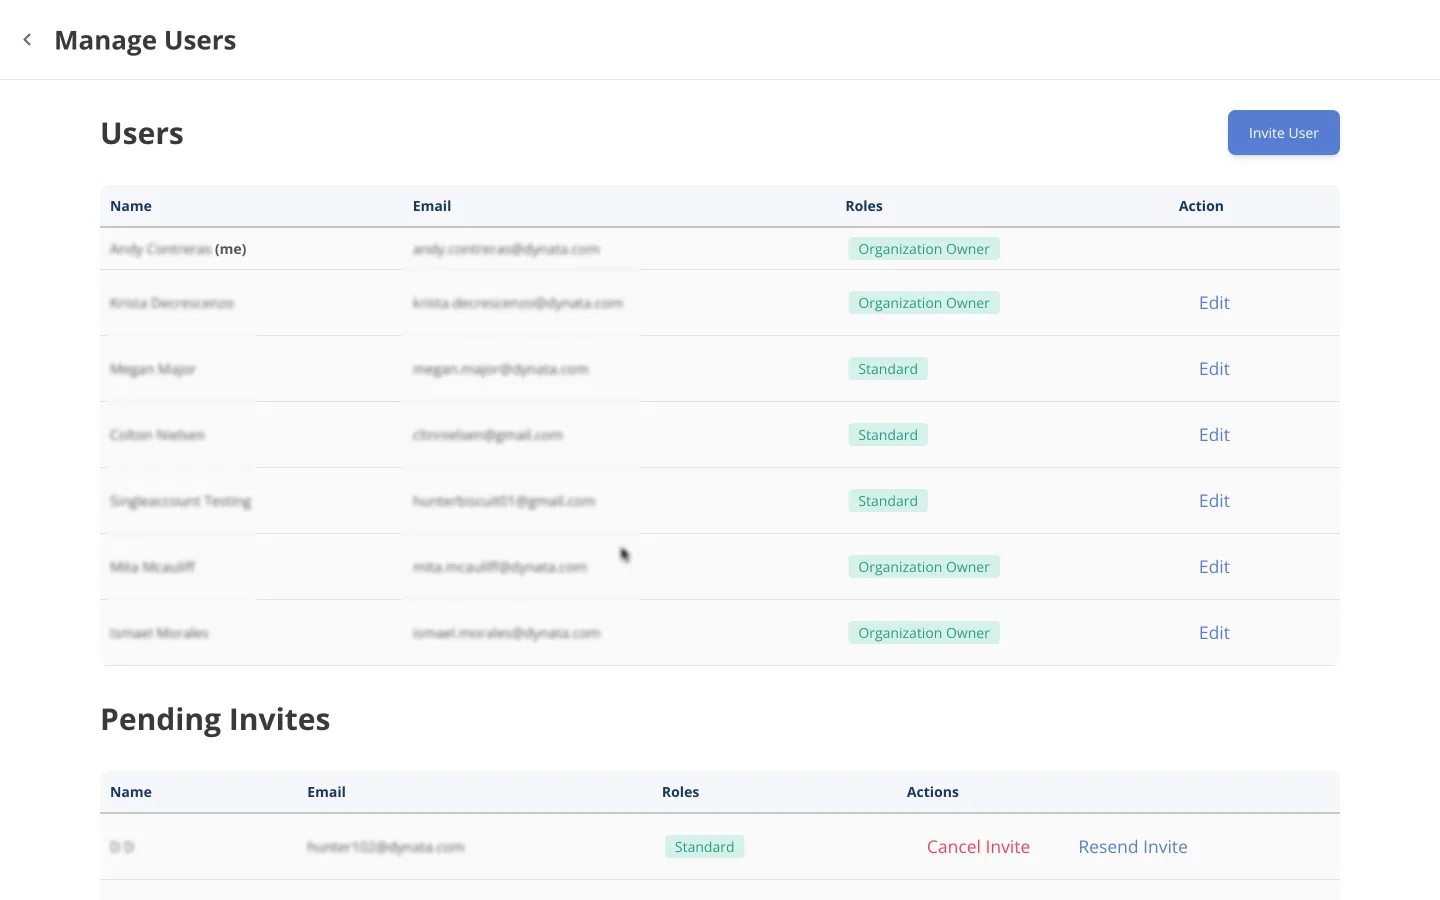
Task: Go back using the left chevron arrow
Action: (x=27, y=40)
